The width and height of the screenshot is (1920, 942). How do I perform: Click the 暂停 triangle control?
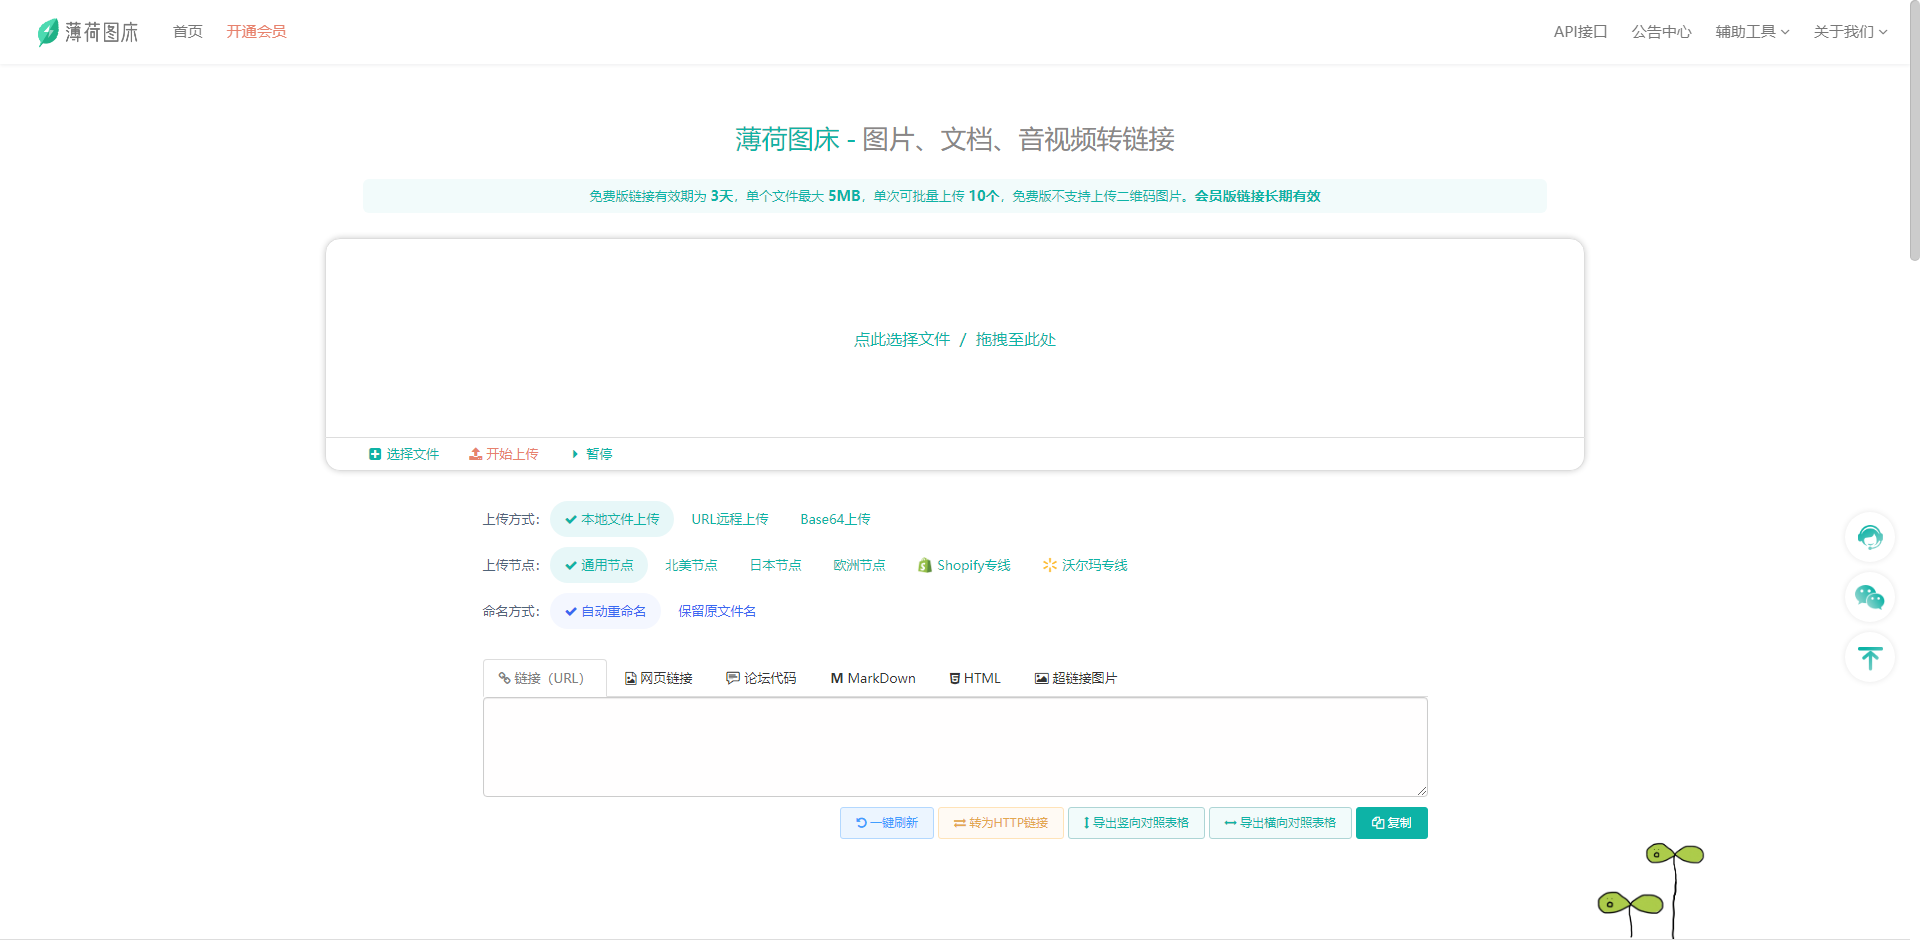[x=591, y=454]
